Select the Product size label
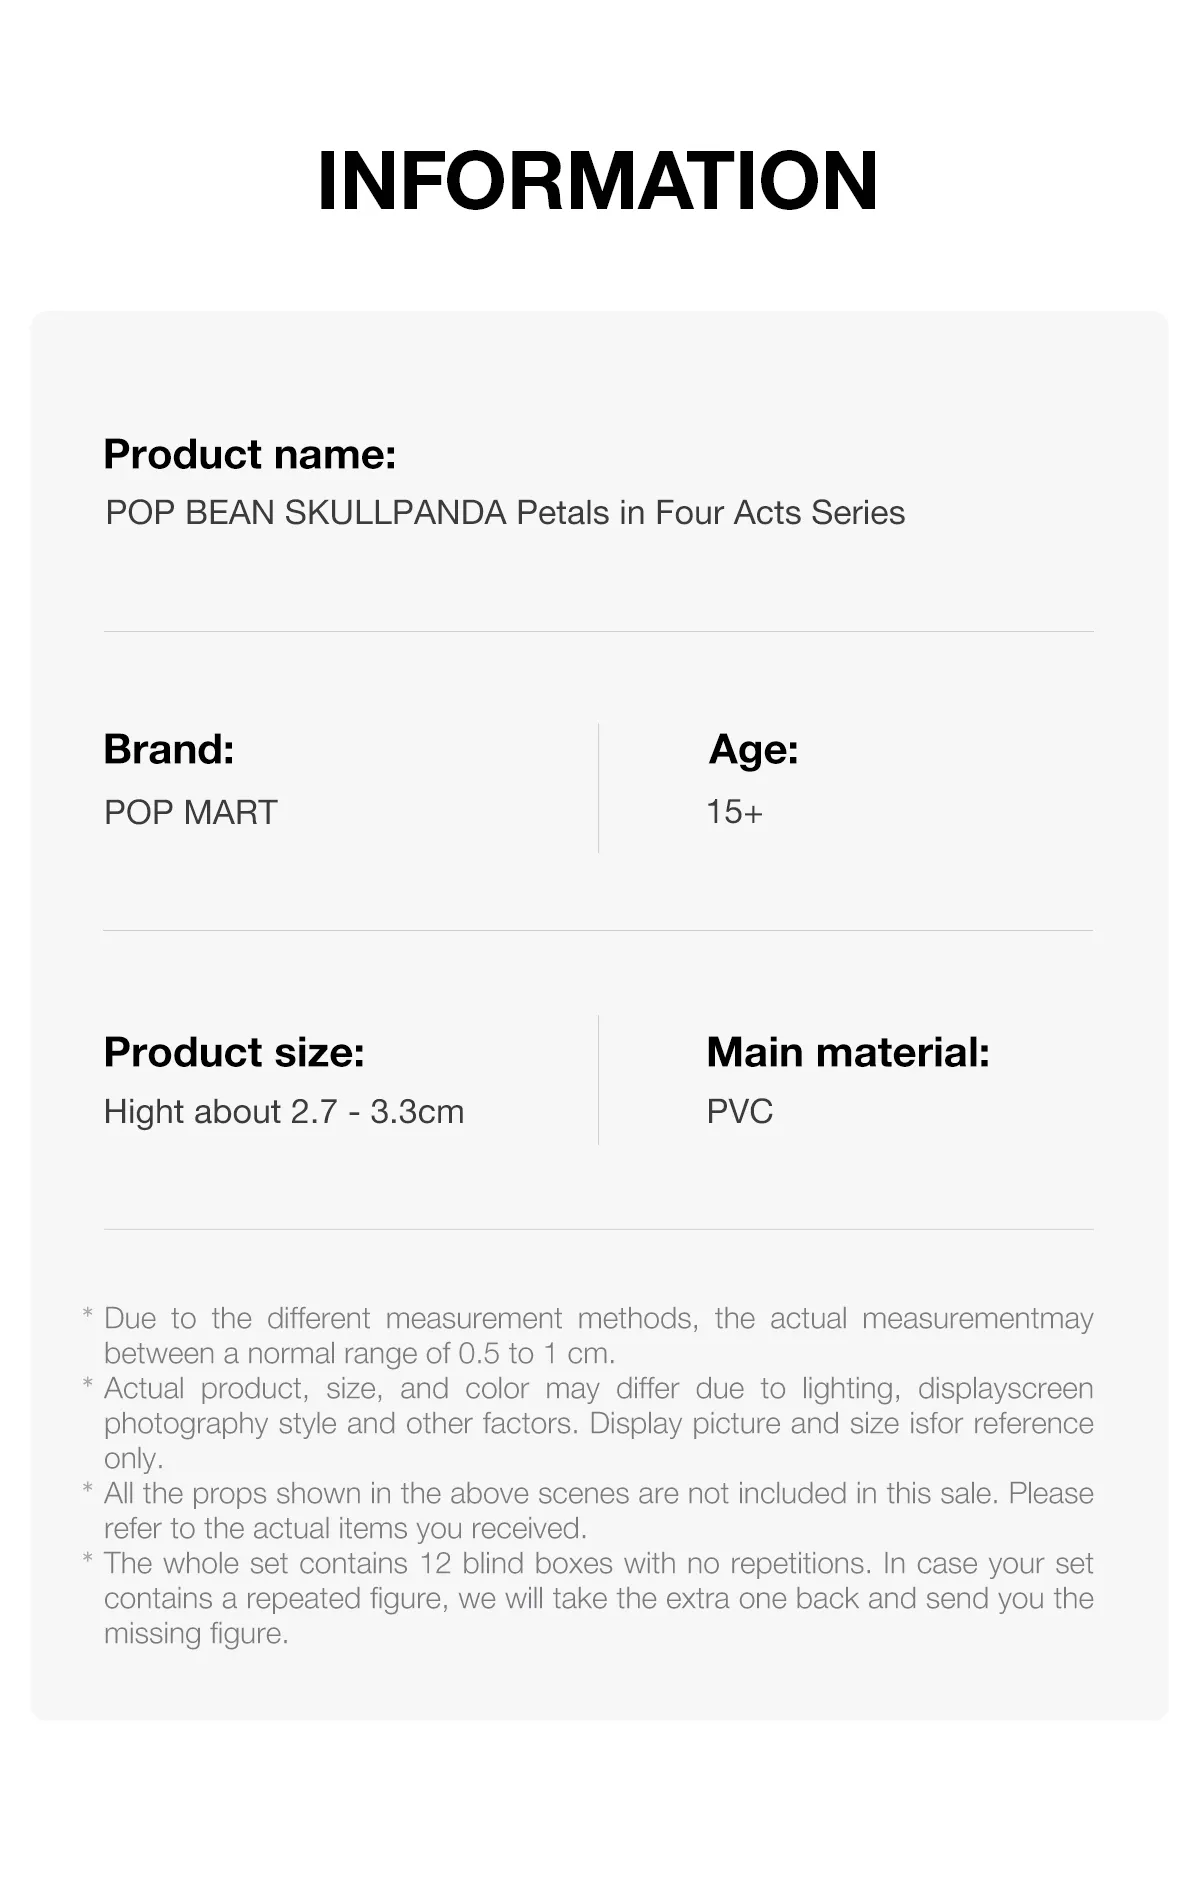Viewport: 1200px width, 1882px height. 234,1052
